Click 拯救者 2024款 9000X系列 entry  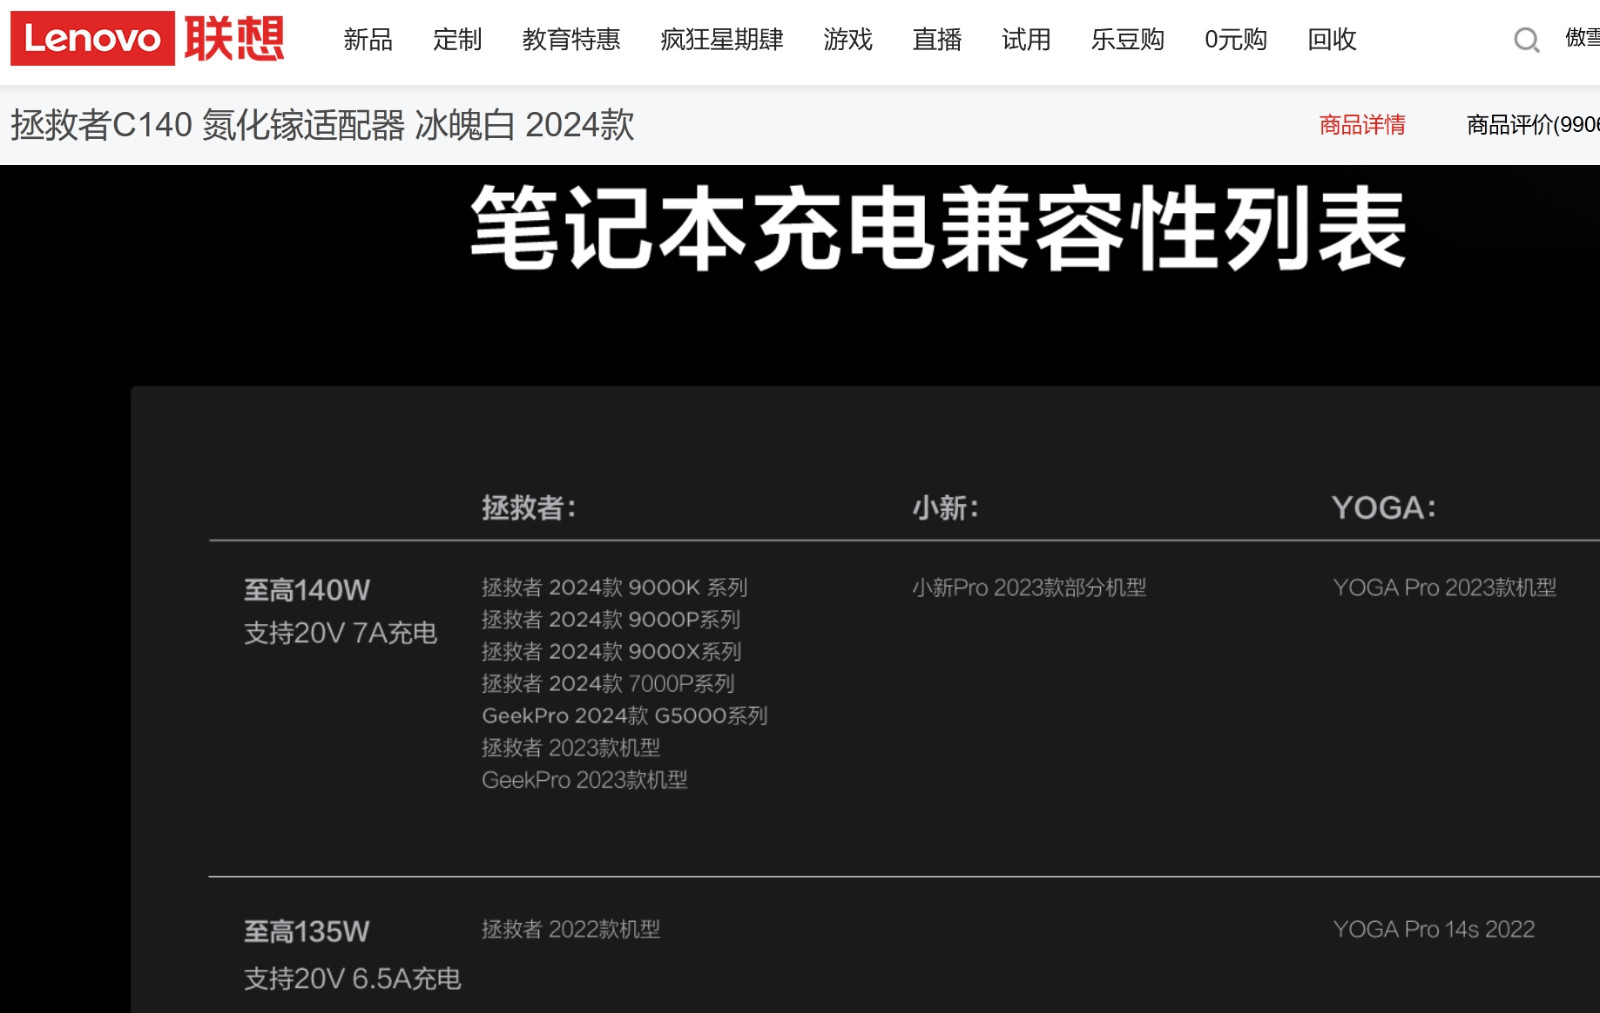coord(612,651)
